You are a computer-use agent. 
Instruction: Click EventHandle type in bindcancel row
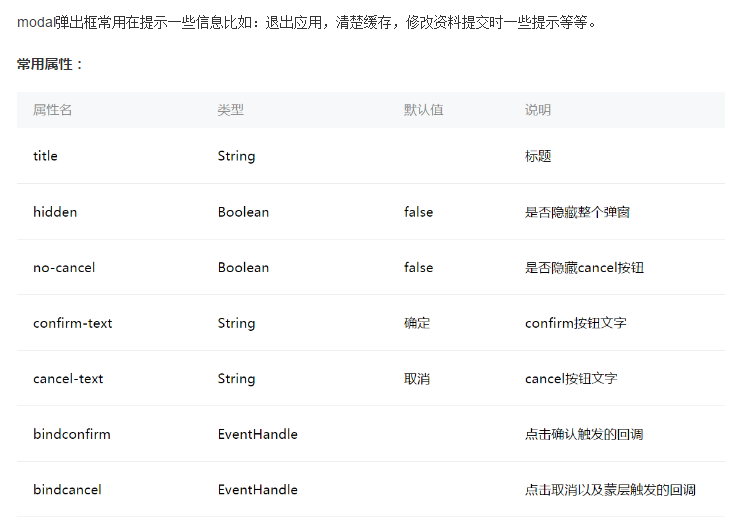(x=257, y=490)
